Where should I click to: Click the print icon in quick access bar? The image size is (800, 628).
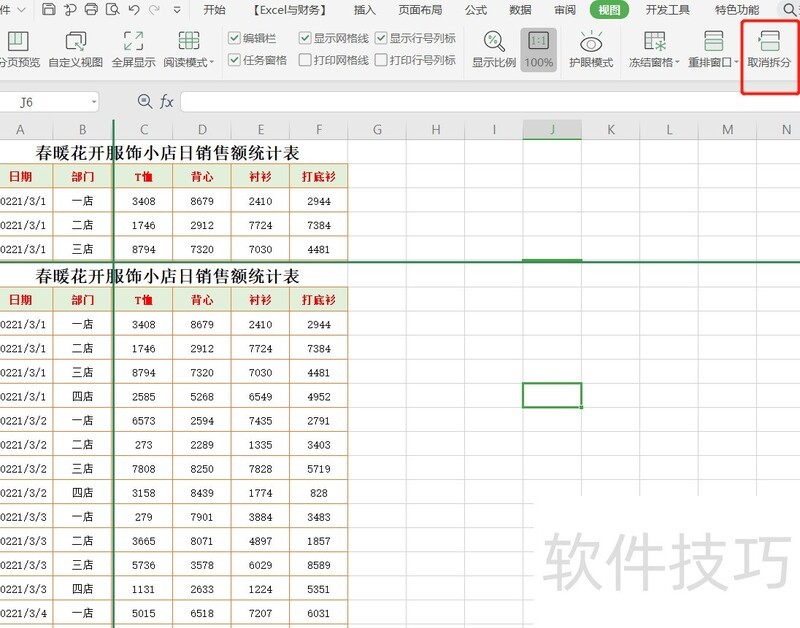tap(91, 10)
